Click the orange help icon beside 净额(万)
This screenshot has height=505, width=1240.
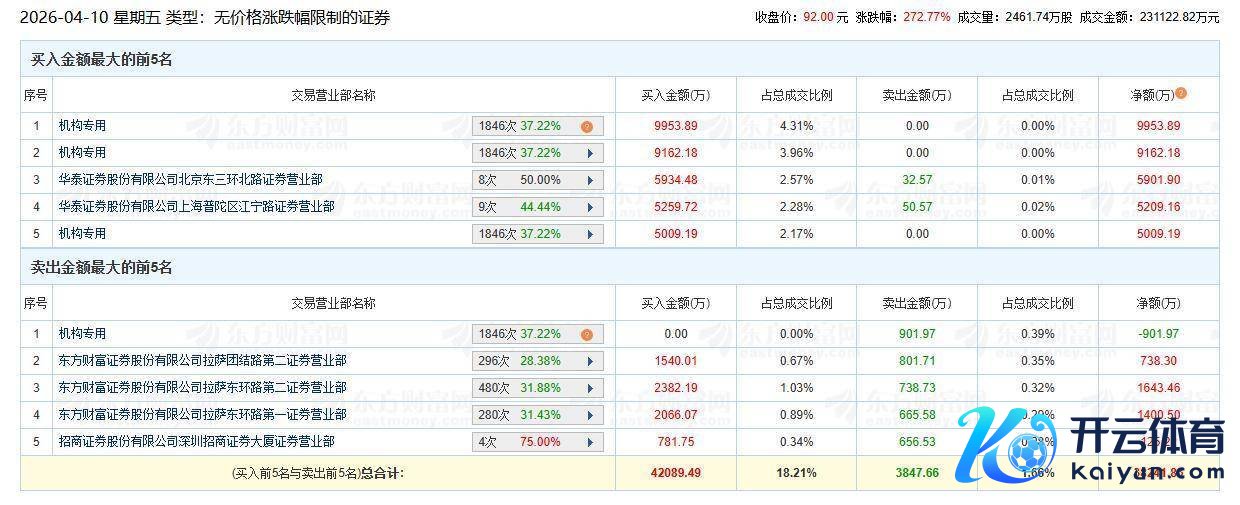[1181, 94]
